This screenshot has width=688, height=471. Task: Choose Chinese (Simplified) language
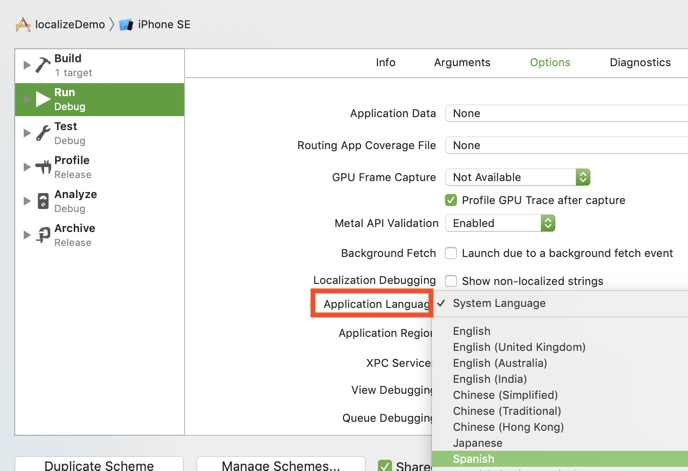point(560,395)
